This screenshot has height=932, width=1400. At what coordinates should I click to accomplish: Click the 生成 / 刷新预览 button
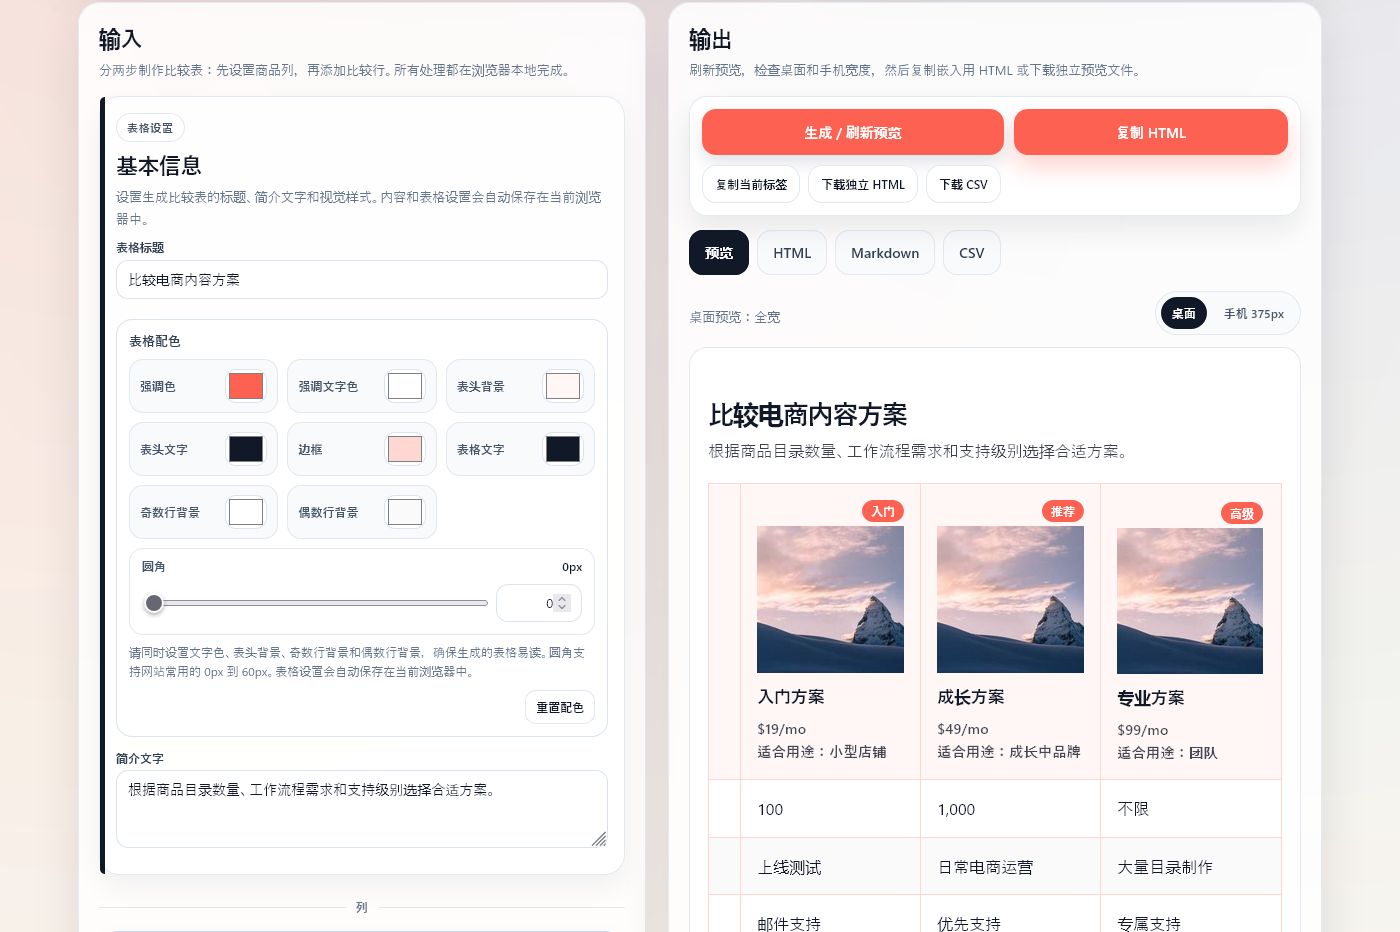point(852,132)
